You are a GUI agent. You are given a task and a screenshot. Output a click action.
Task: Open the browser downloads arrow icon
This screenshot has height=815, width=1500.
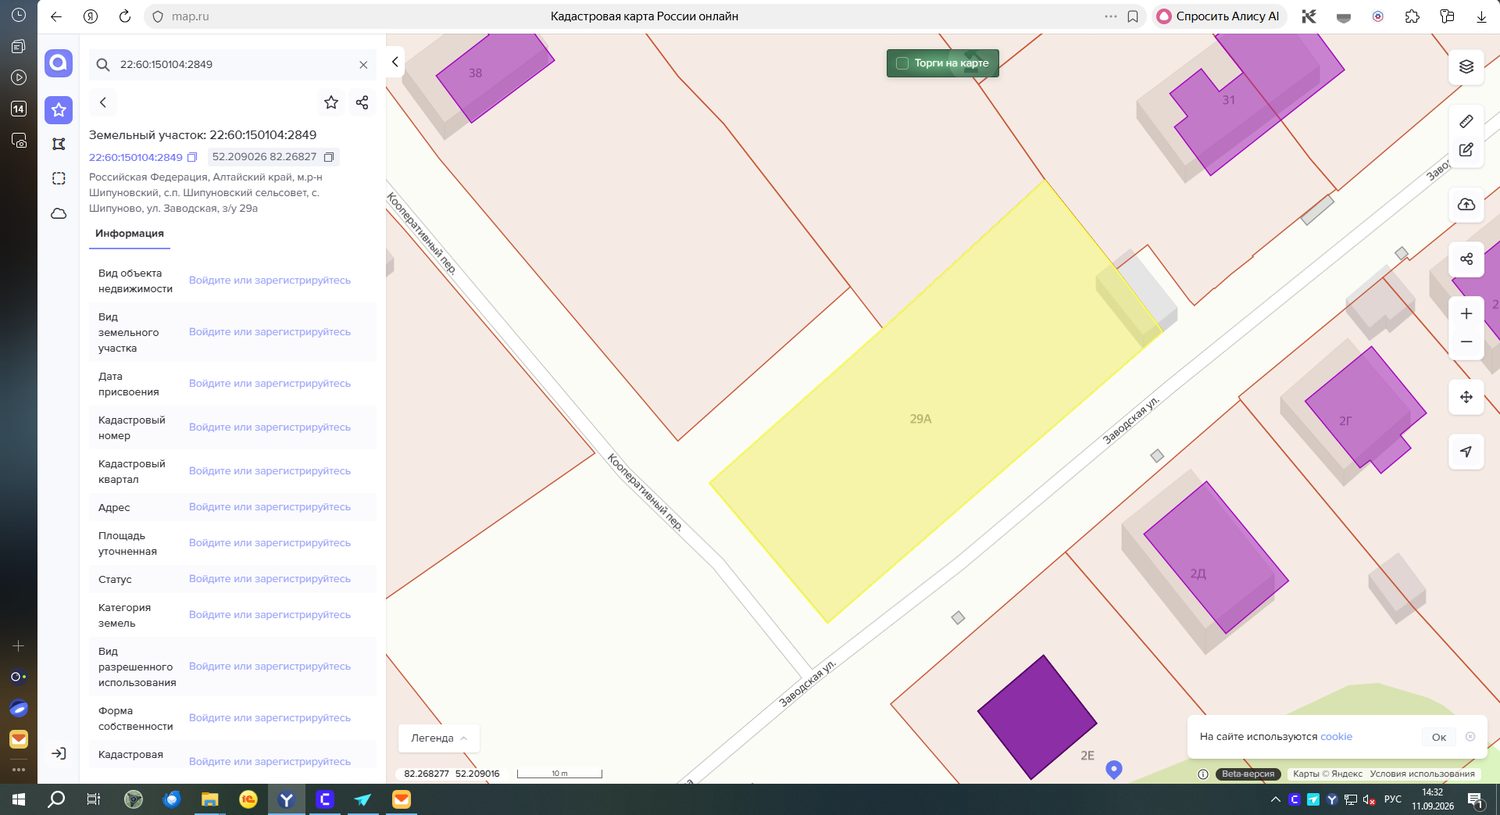1481,16
